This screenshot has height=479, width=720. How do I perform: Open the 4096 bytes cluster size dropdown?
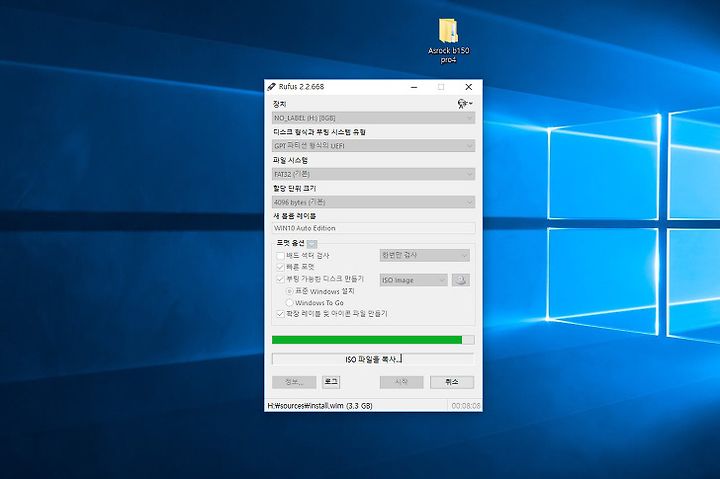click(x=373, y=202)
